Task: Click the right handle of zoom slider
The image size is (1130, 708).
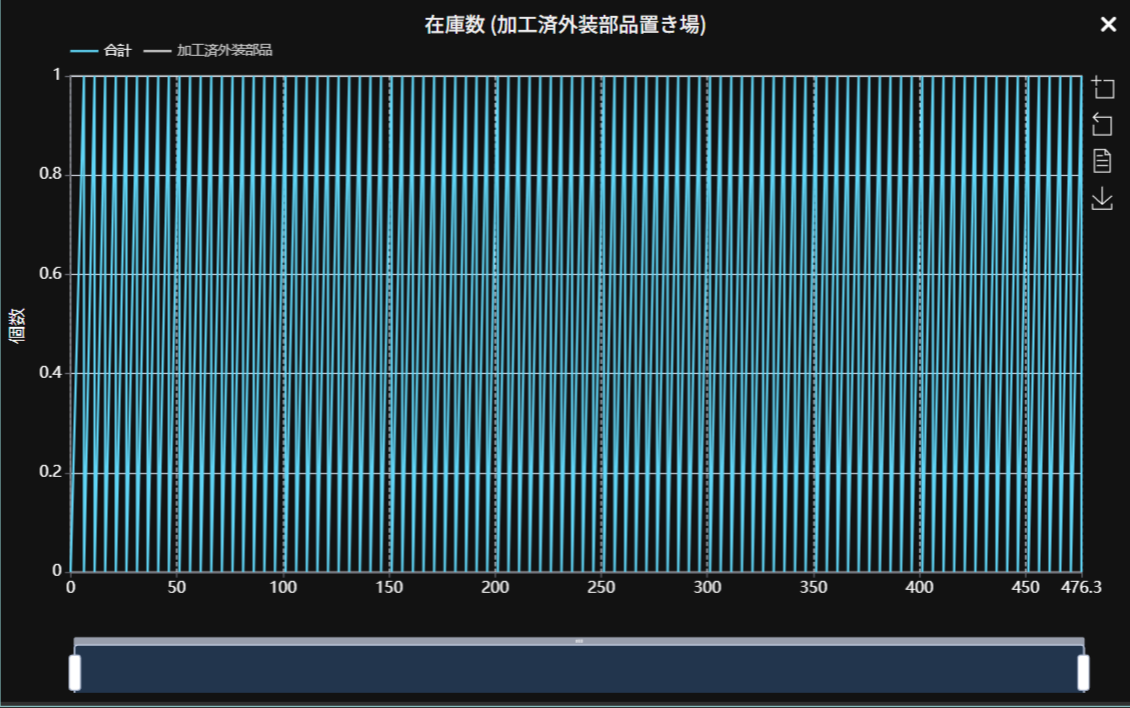Action: pyautogui.click(x=1083, y=672)
